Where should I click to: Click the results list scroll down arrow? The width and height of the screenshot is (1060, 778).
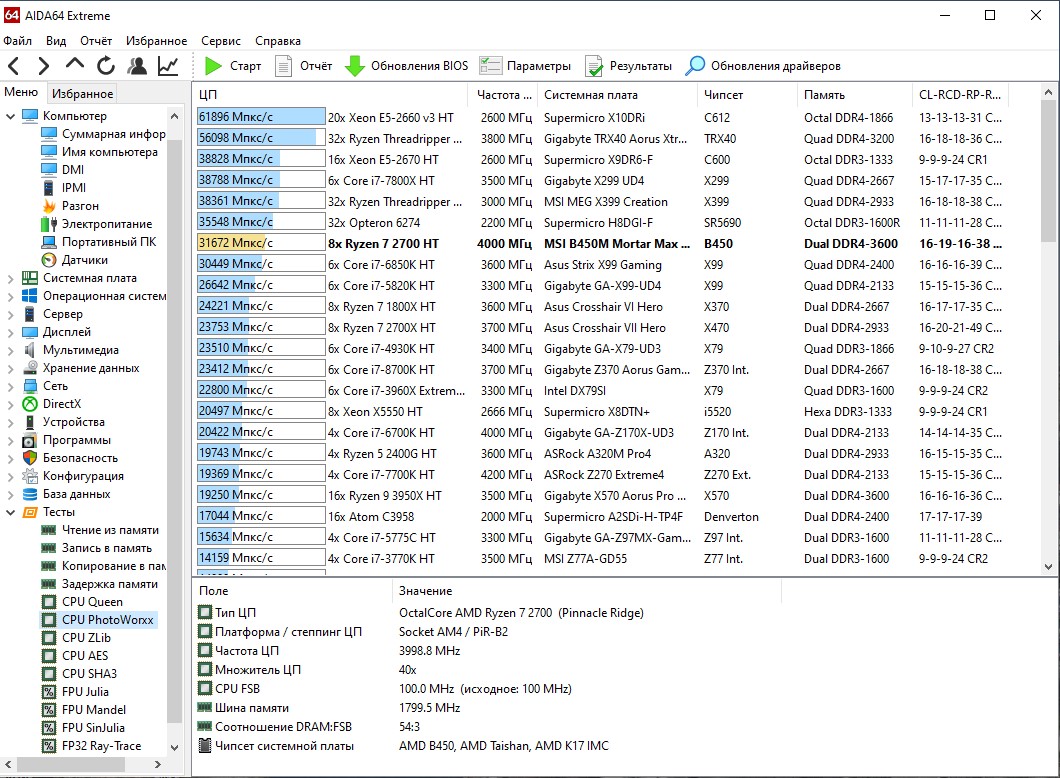pos(1048,566)
